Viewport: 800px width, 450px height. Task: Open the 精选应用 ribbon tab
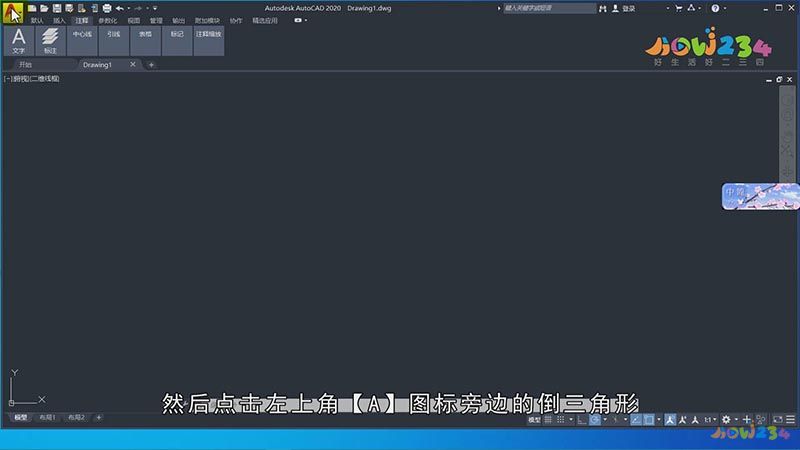pyautogui.click(x=265, y=20)
